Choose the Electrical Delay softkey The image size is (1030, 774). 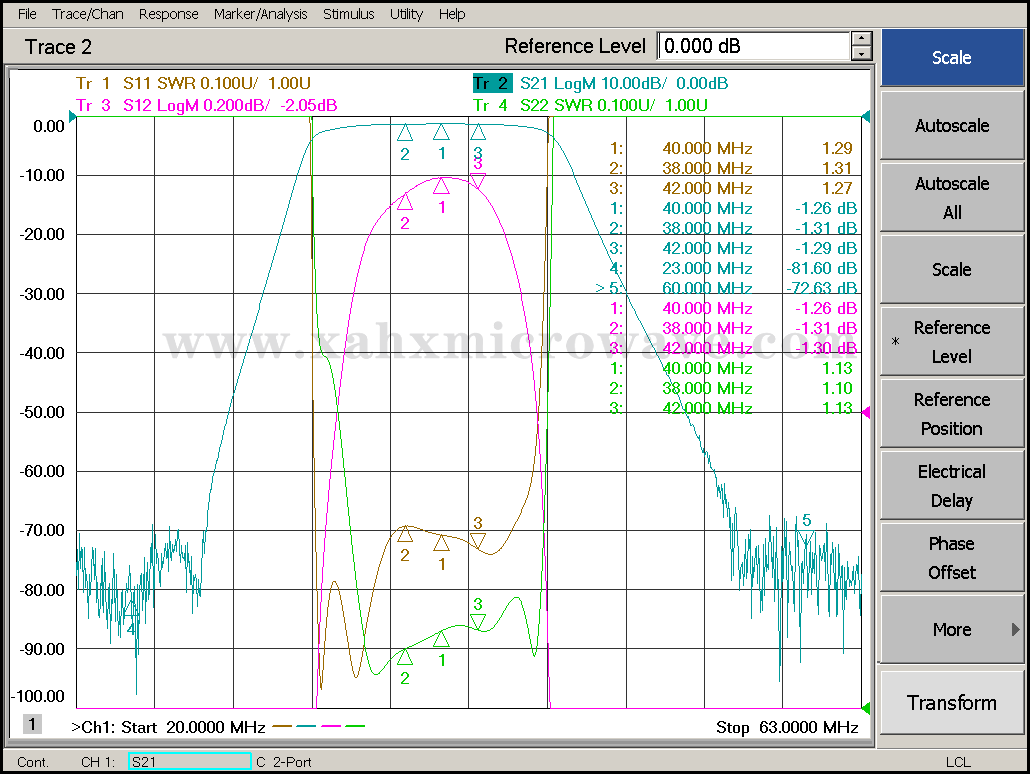coord(952,486)
